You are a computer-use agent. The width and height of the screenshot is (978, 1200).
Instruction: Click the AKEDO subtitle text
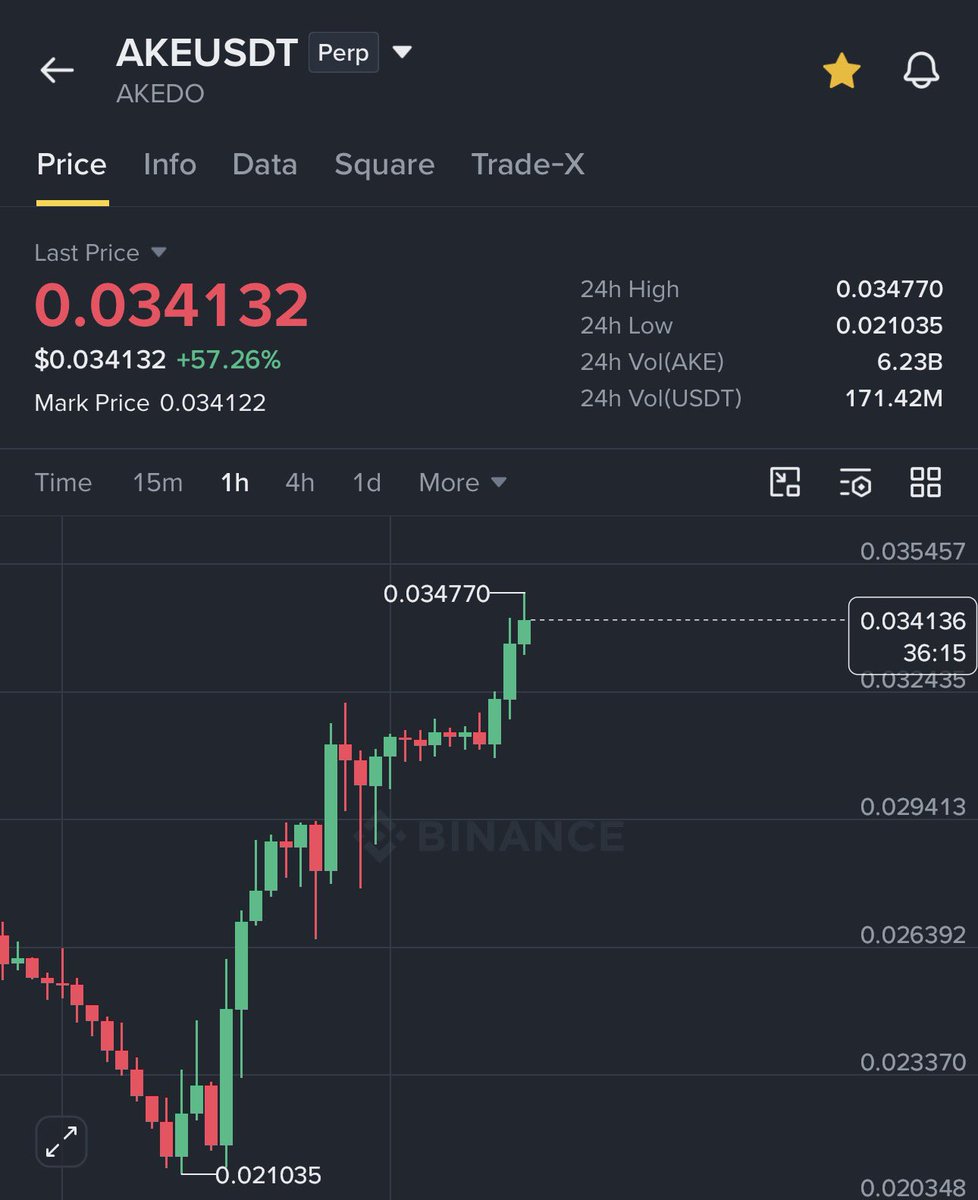(160, 94)
